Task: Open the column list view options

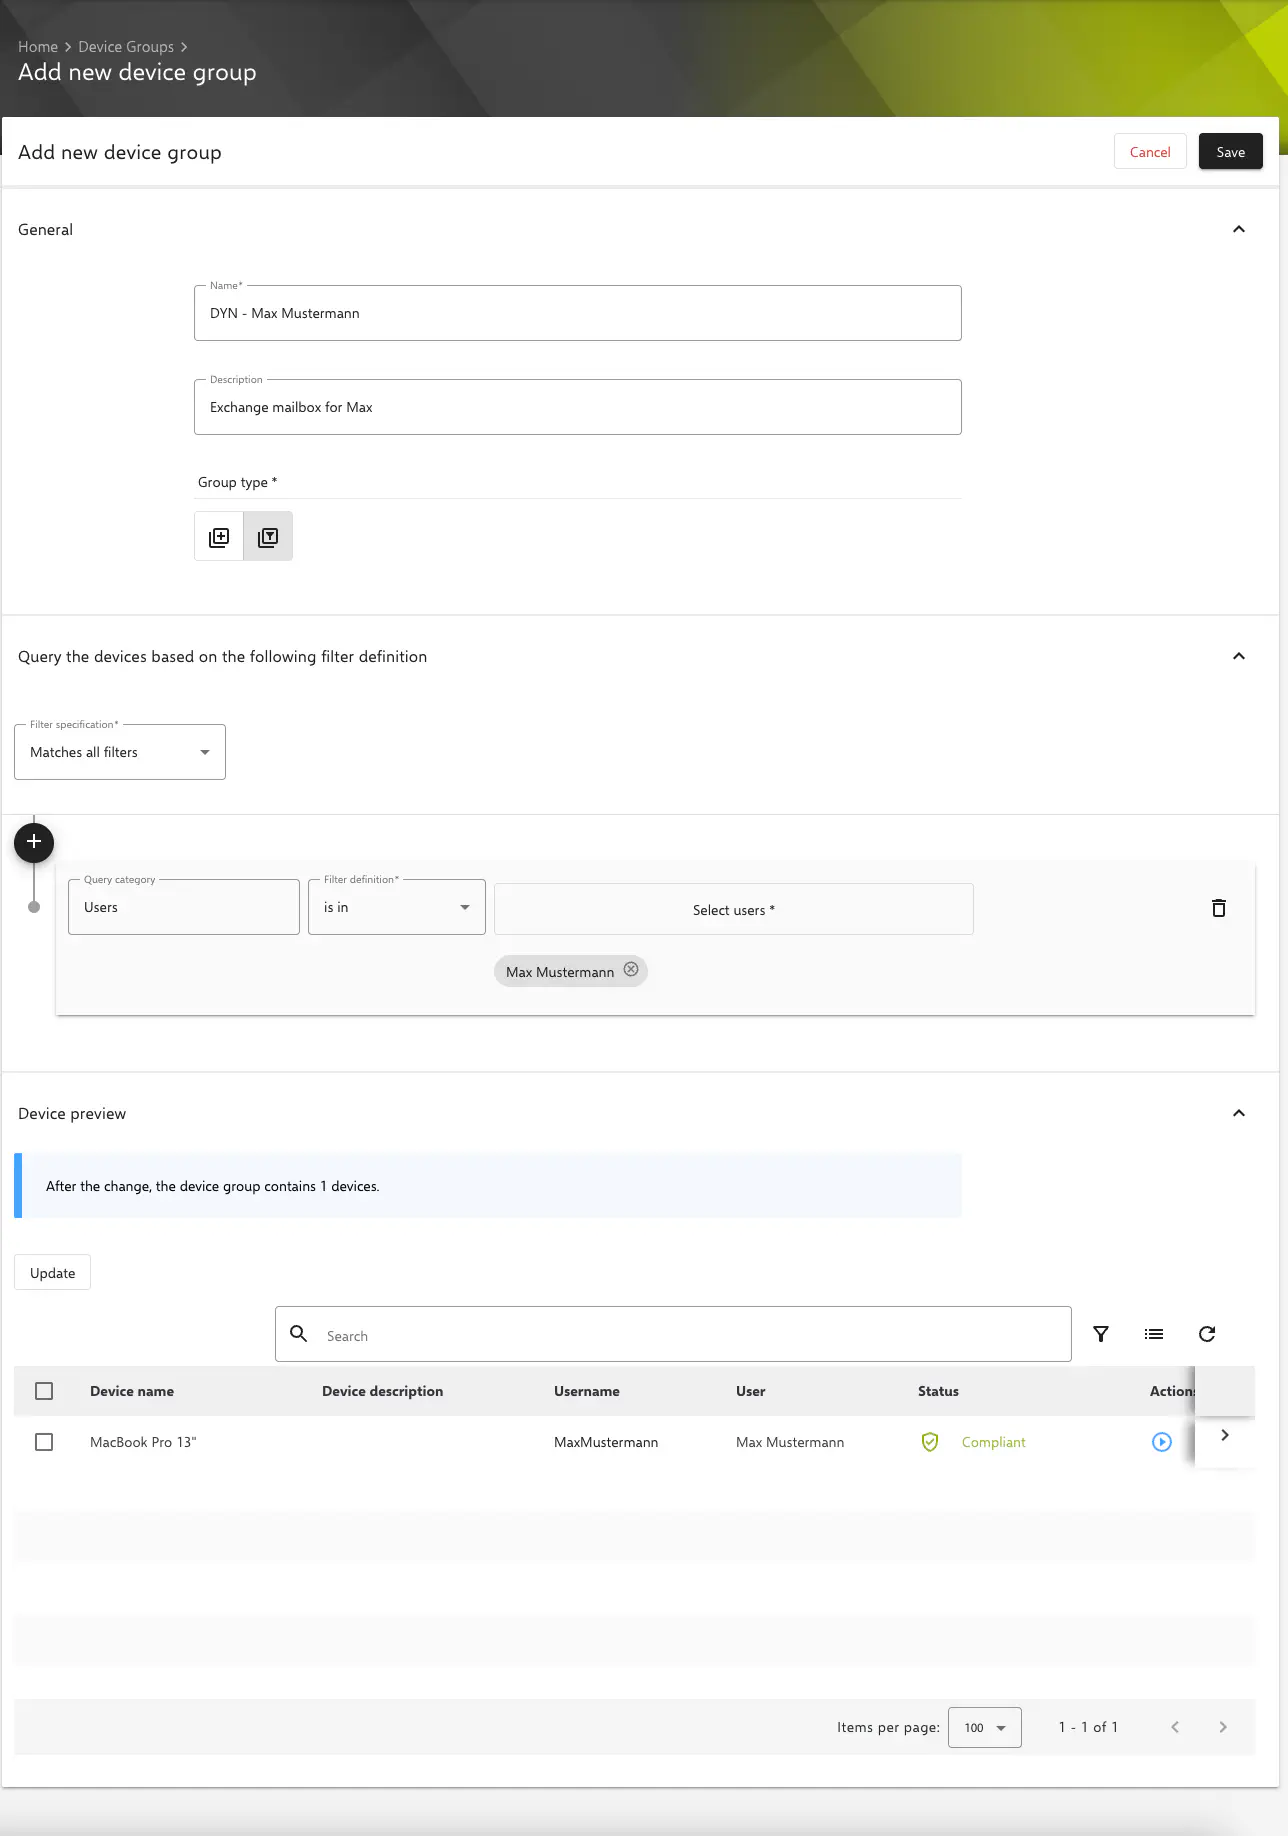Action: click(1154, 1334)
